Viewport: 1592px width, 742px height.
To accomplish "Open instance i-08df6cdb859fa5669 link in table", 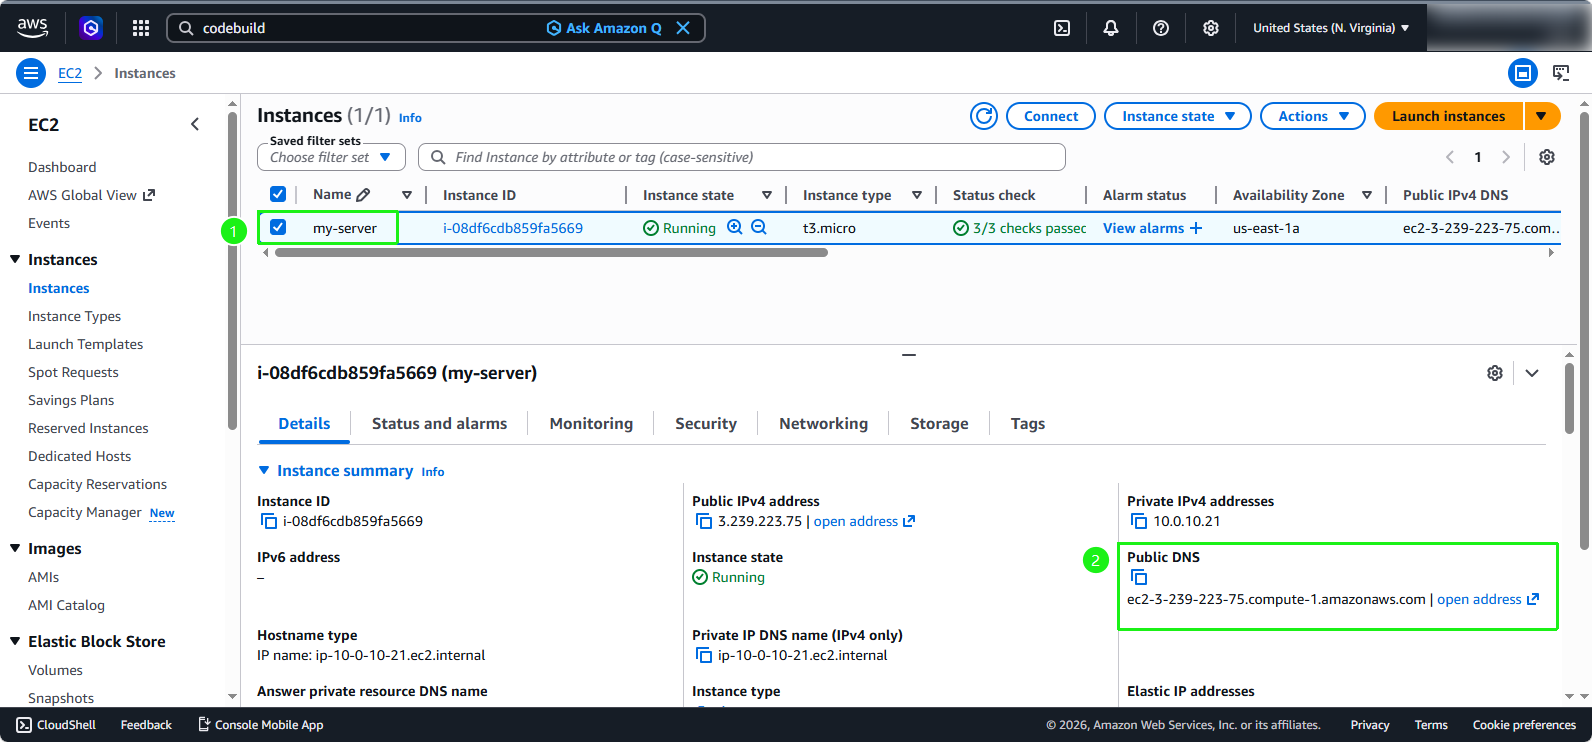I will tap(513, 228).
